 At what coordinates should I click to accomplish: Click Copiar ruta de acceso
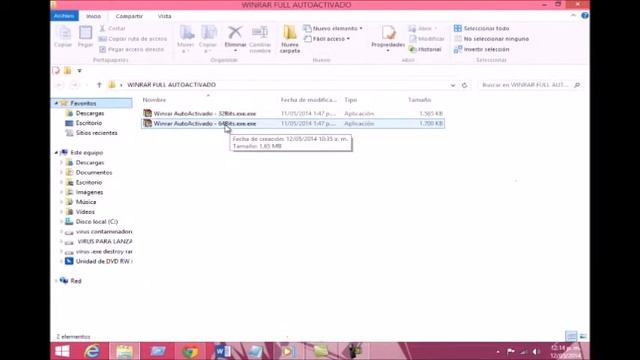click(x=133, y=39)
